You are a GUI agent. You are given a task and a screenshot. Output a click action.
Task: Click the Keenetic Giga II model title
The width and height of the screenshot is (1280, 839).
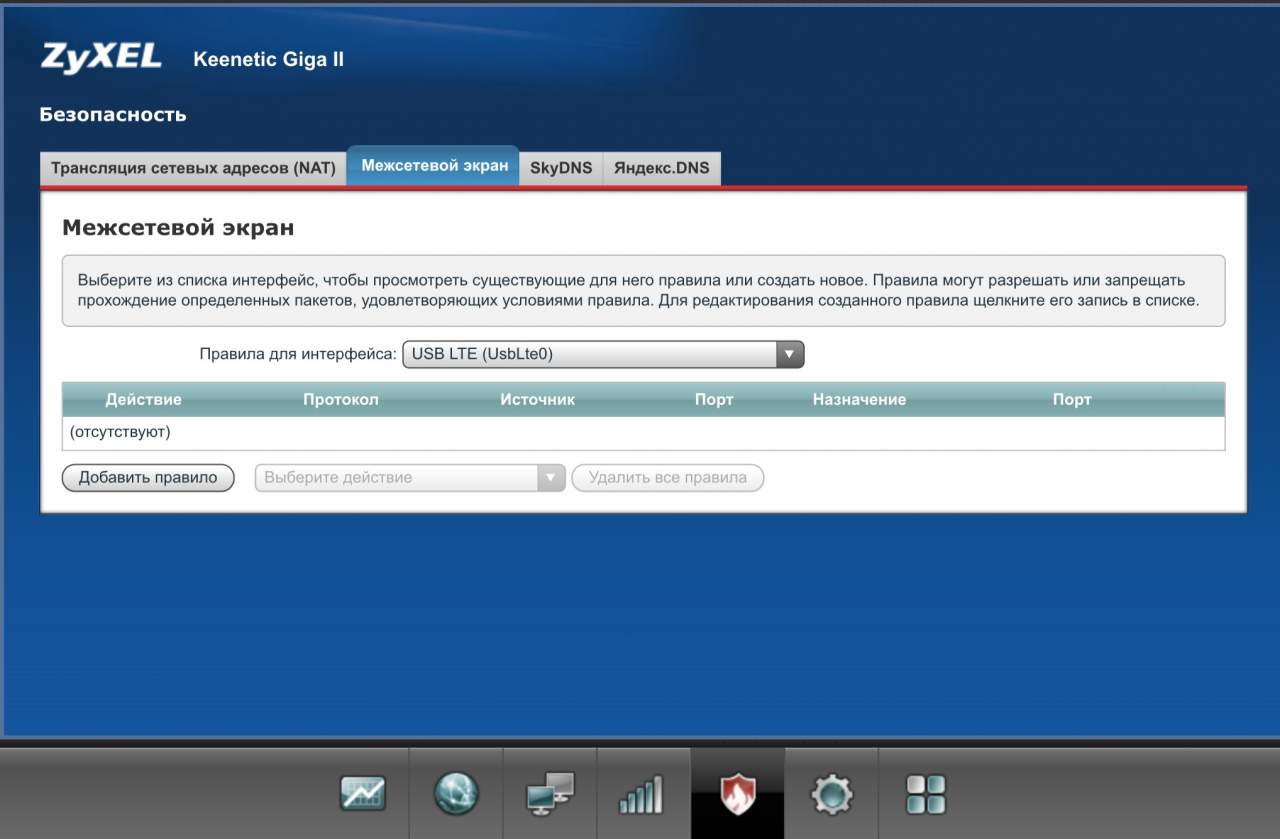[x=268, y=59]
